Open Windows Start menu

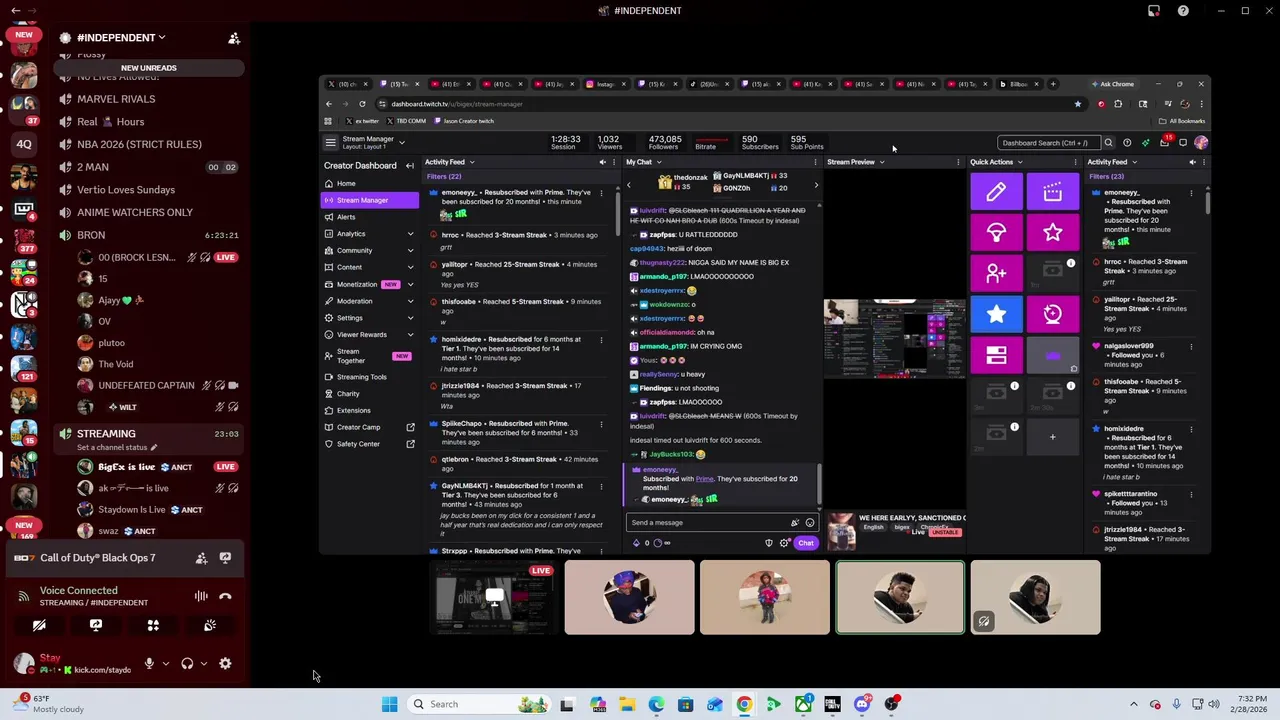click(x=389, y=704)
